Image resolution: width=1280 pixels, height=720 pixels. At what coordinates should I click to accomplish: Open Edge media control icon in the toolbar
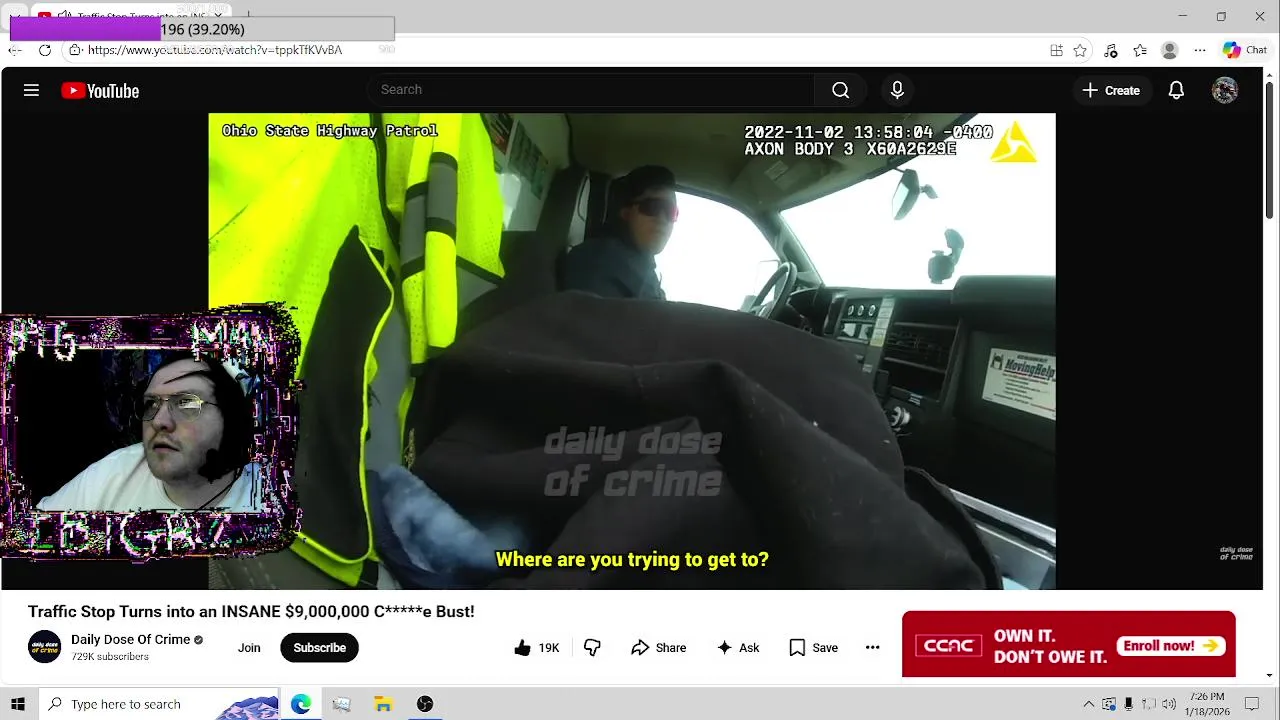pos(1111,50)
